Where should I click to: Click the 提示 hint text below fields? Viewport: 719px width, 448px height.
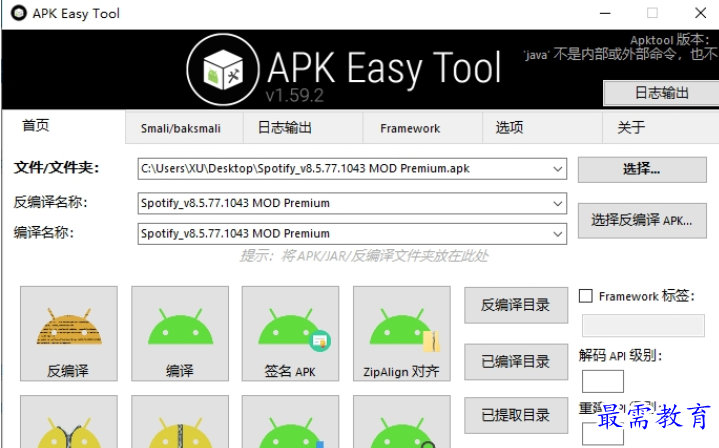tap(364, 256)
